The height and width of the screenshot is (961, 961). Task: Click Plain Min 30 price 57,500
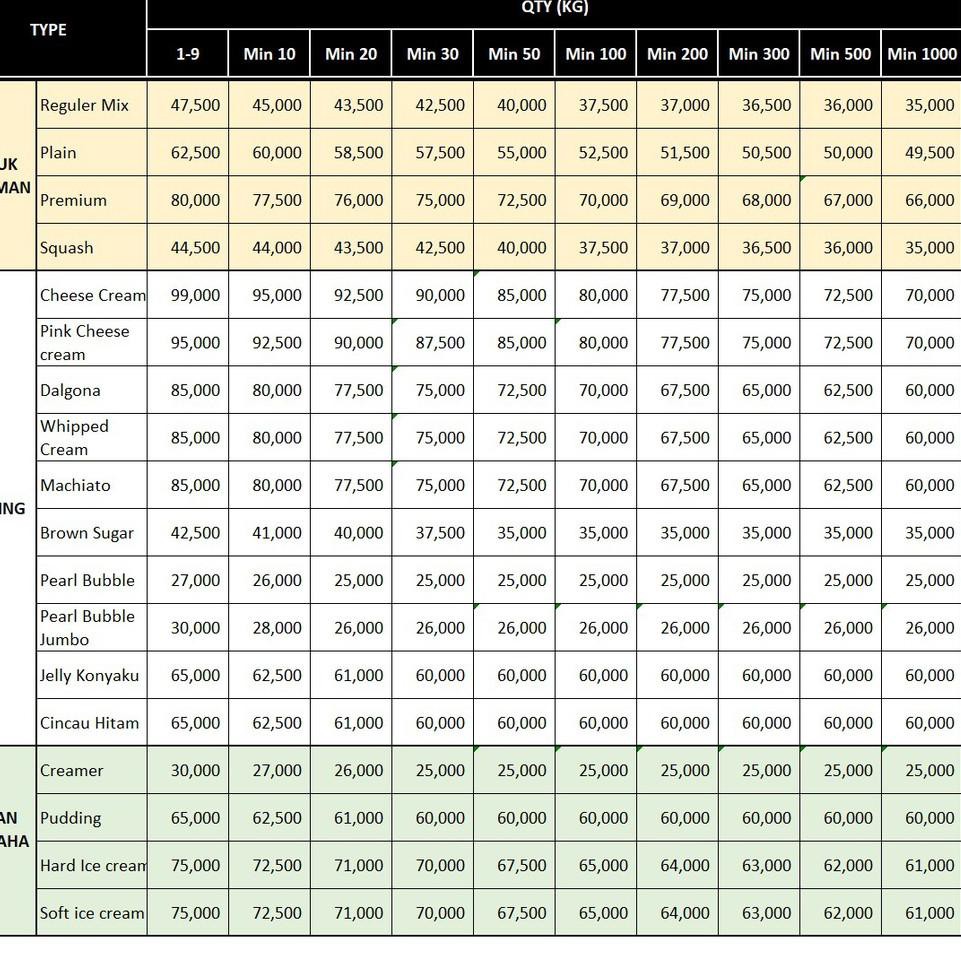pyautogui.click(x=432, y=152)
